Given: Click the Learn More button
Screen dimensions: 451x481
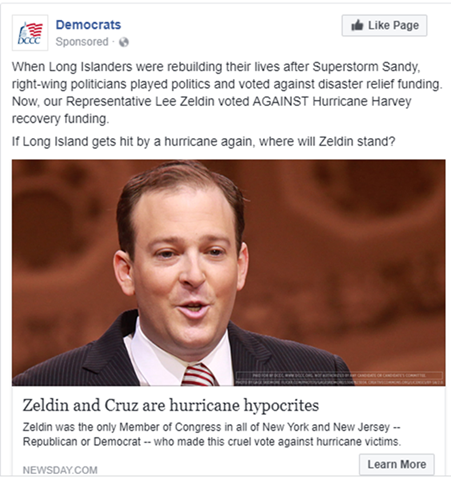Looking at the screenshot, I should [397, 464].
